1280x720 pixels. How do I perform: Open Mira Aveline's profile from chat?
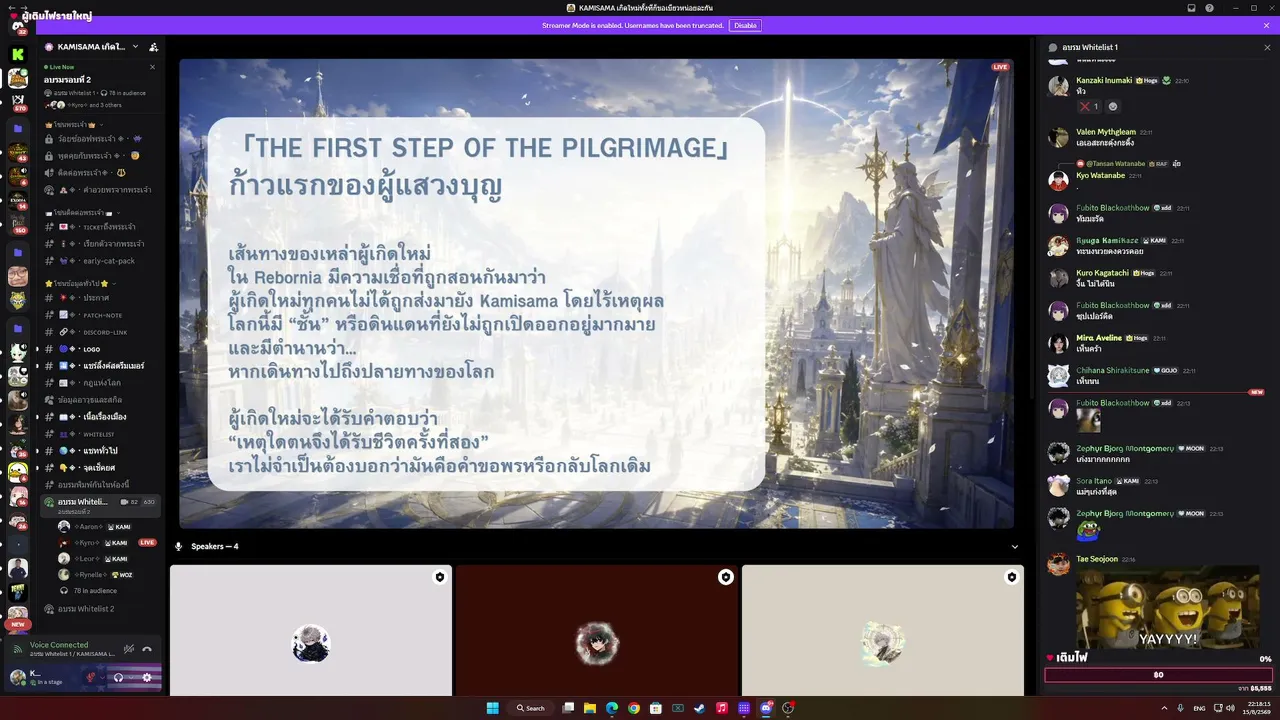[x=1099, y=338]
